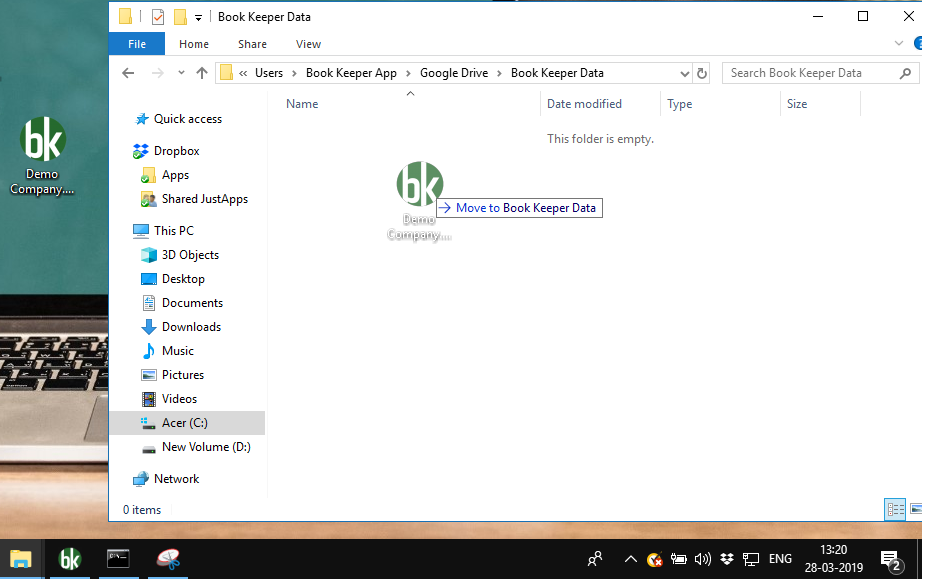Click Book Keeper App in address path
The height and width of the screenshot is (582, 926).
[x=351, y=73]
